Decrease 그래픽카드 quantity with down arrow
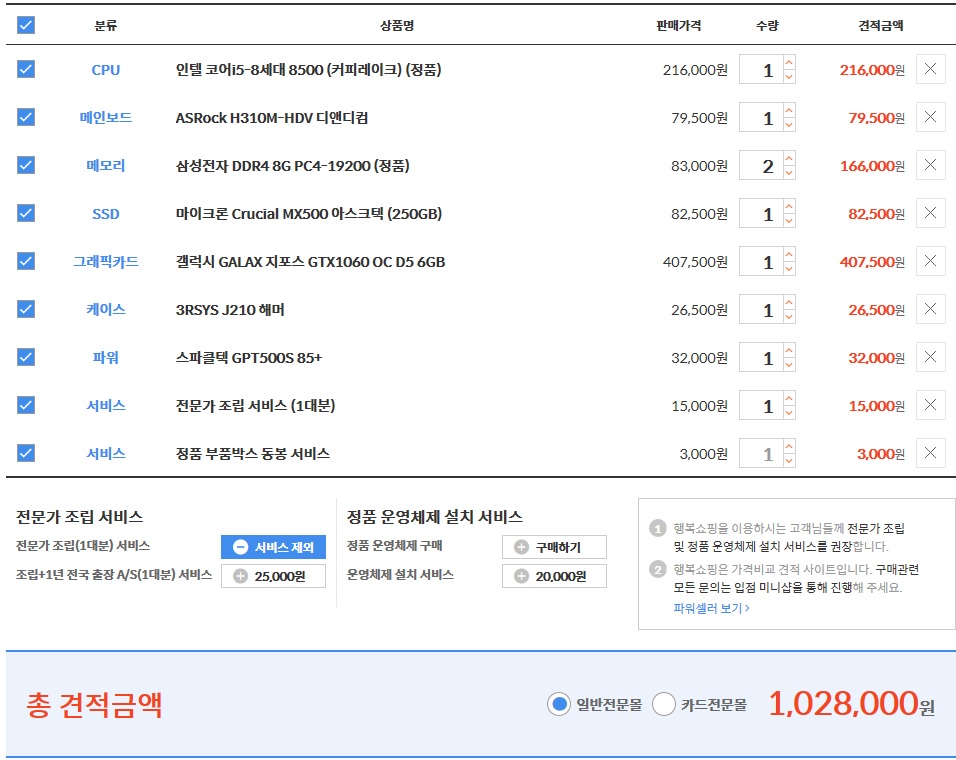Image resolution: width=956 pixels, height=760 pixels. tap(789, 269)
